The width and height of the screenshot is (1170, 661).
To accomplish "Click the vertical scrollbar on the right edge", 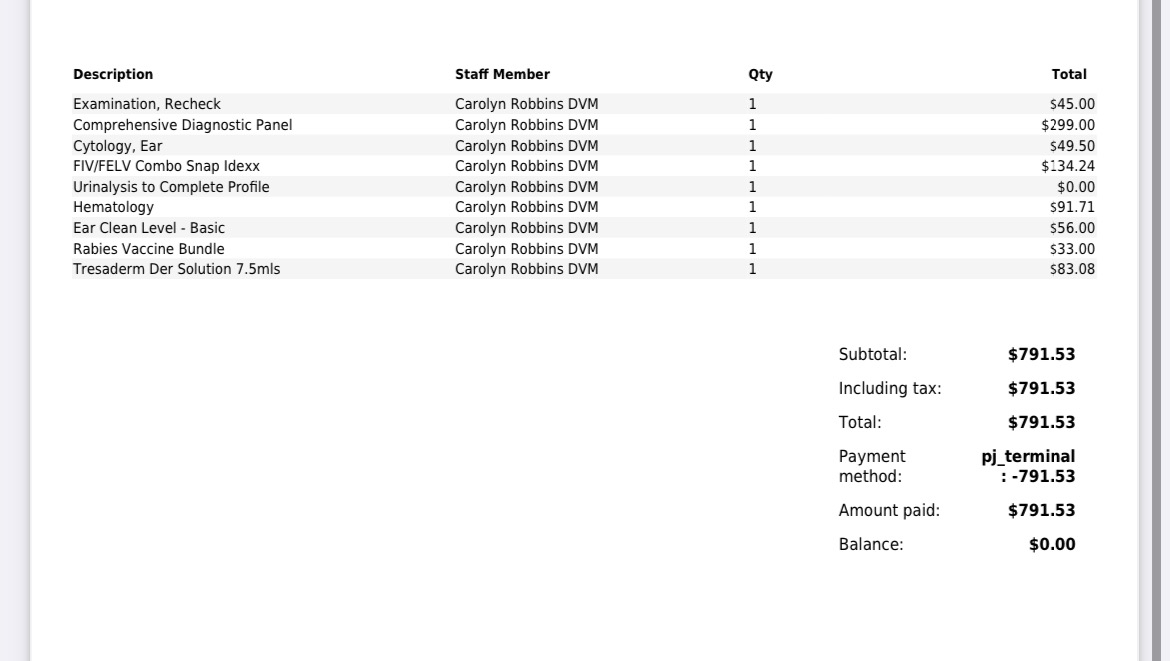I will click(1155, 330).
